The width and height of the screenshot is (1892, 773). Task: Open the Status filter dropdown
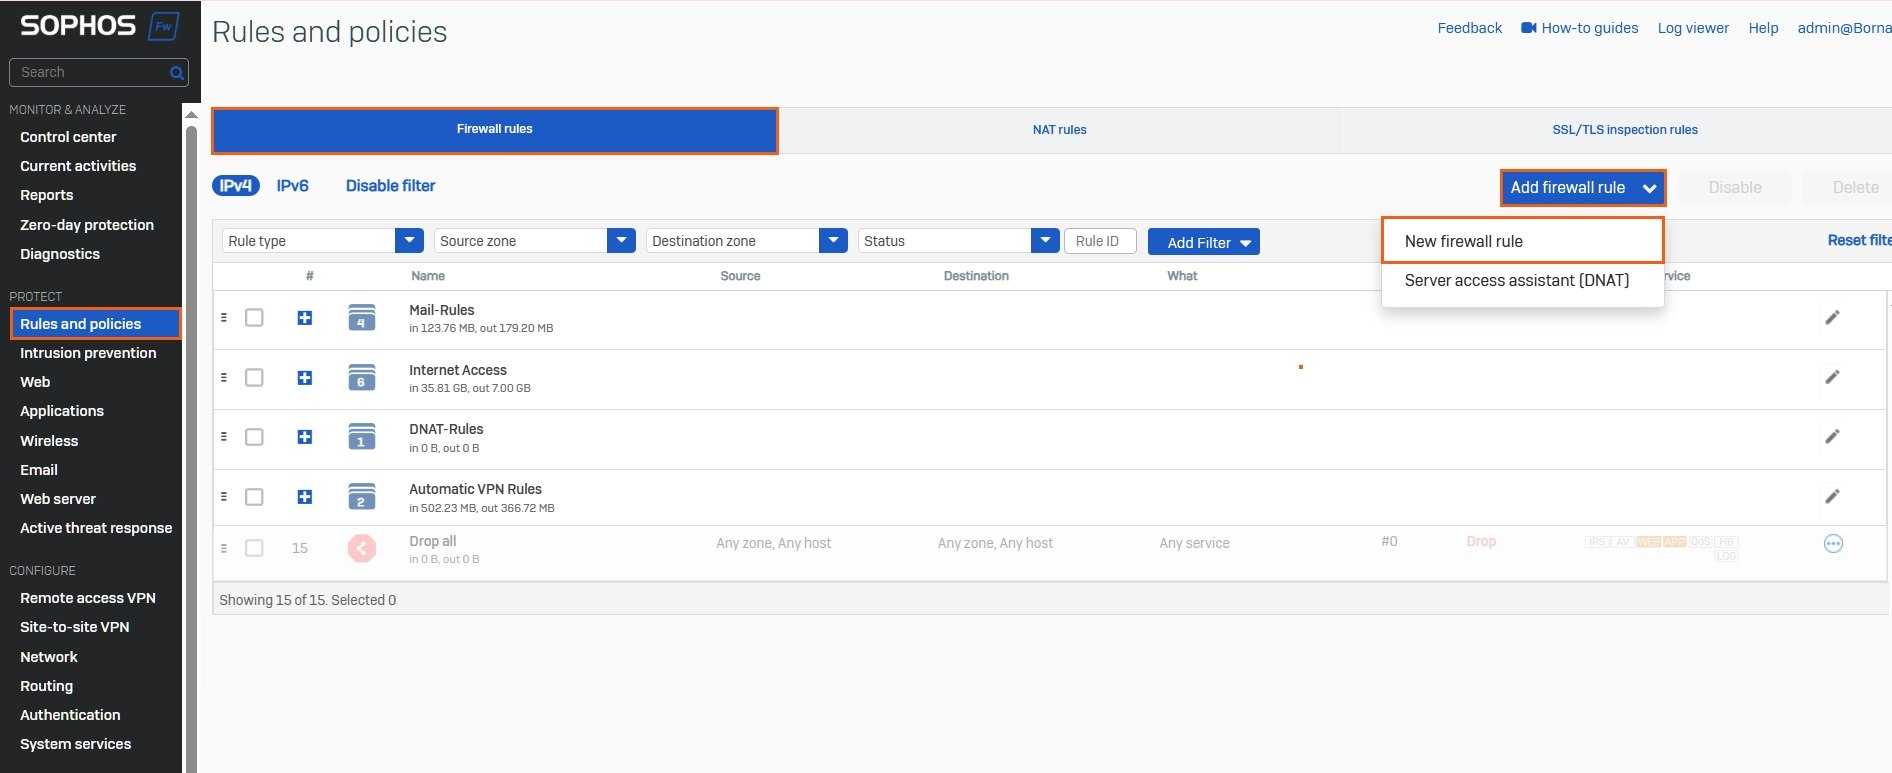tap(958, 241)
